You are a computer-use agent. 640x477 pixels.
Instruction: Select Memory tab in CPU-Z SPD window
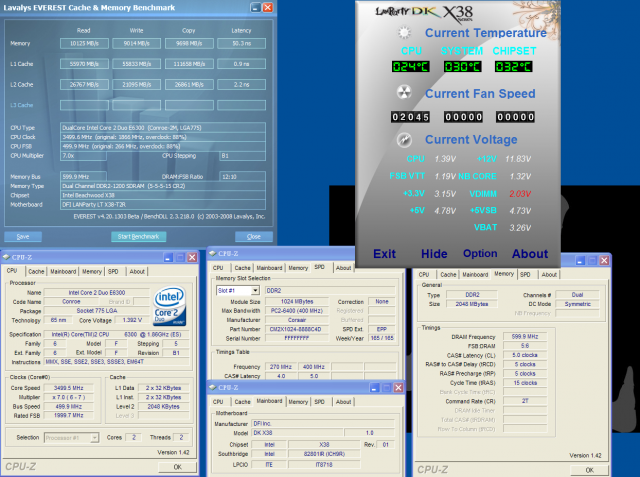(x=298, y=268)
